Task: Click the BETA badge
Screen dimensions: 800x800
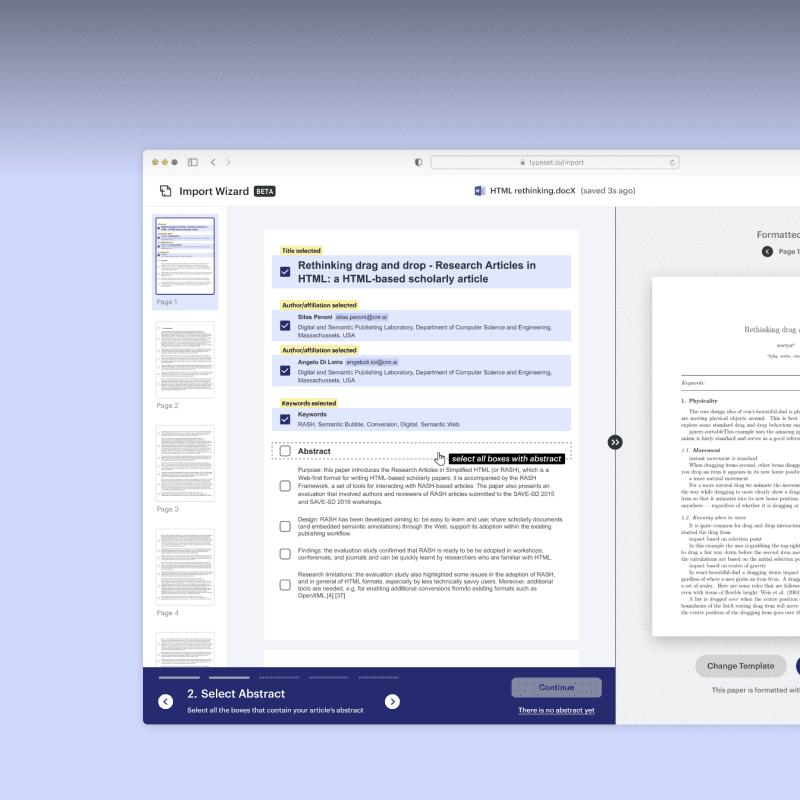Action: pos(265,191)
